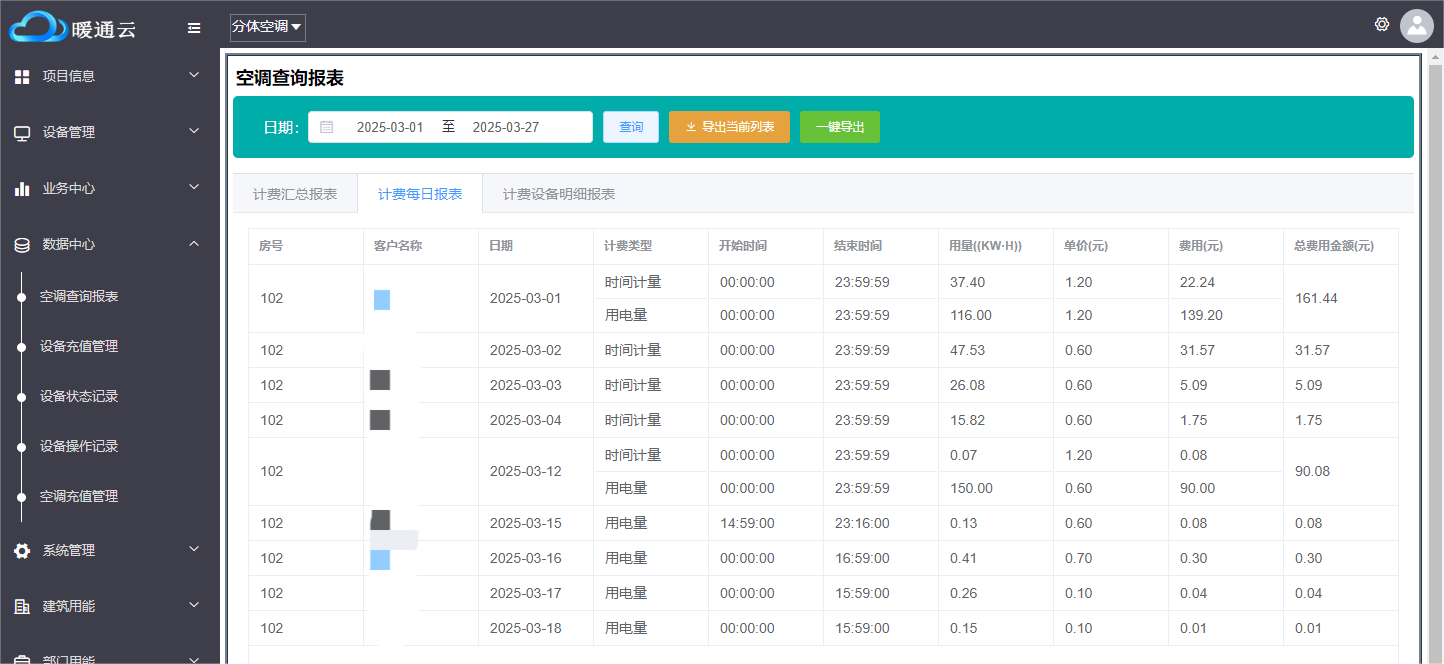Click the 项目信息 grid icon
This screenshot has width=1444, height=664.
click(x=22, y=76)
